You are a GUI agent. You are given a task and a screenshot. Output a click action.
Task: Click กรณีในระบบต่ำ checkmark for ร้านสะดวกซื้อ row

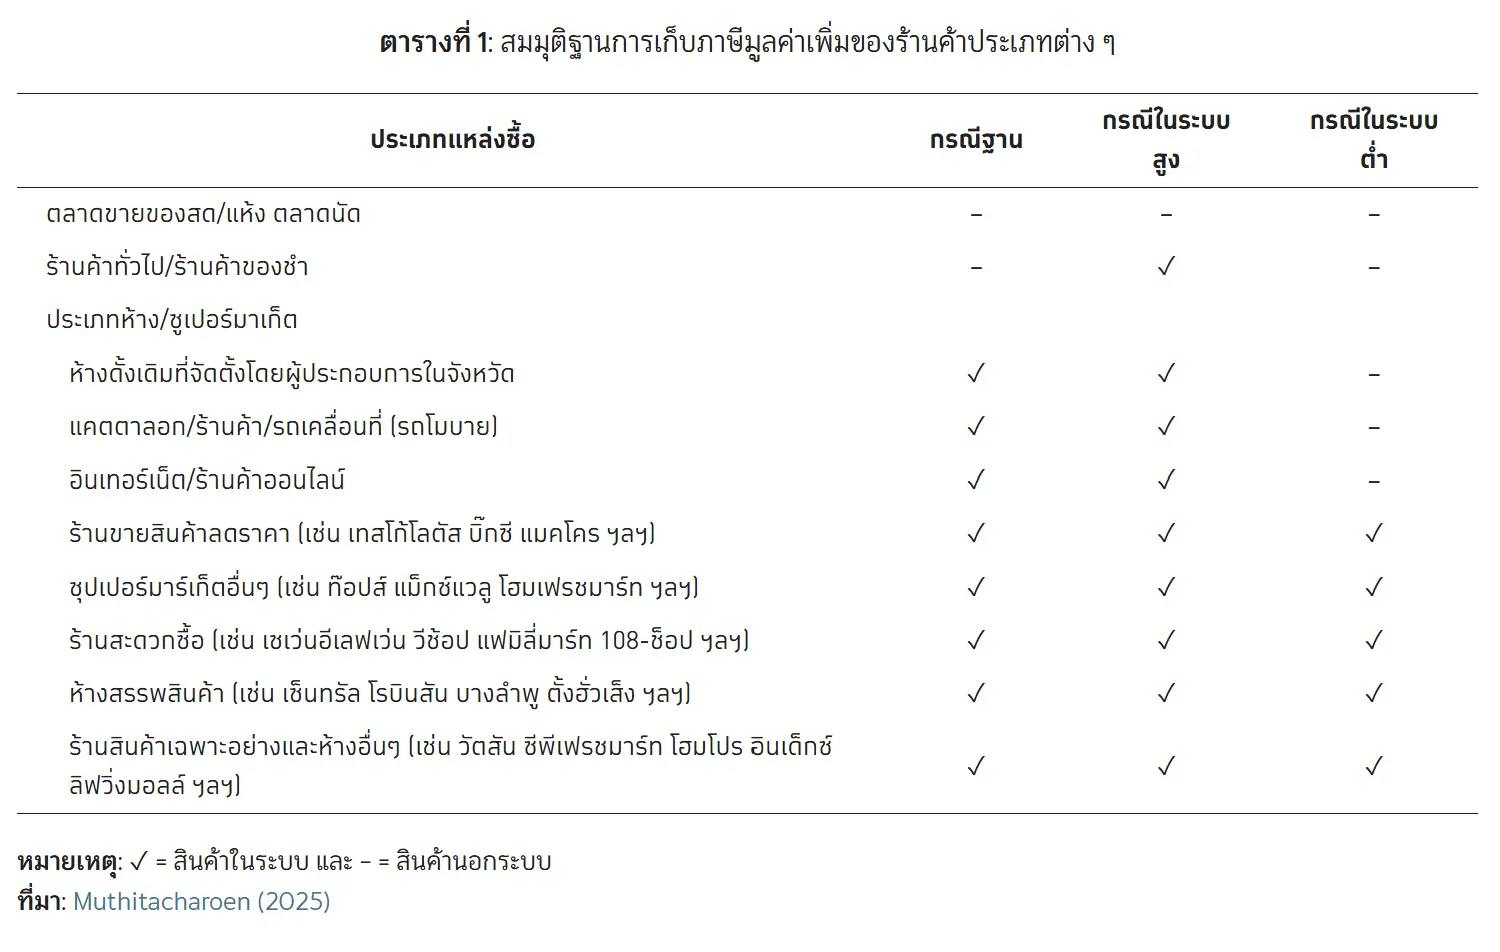[1374, 640]
